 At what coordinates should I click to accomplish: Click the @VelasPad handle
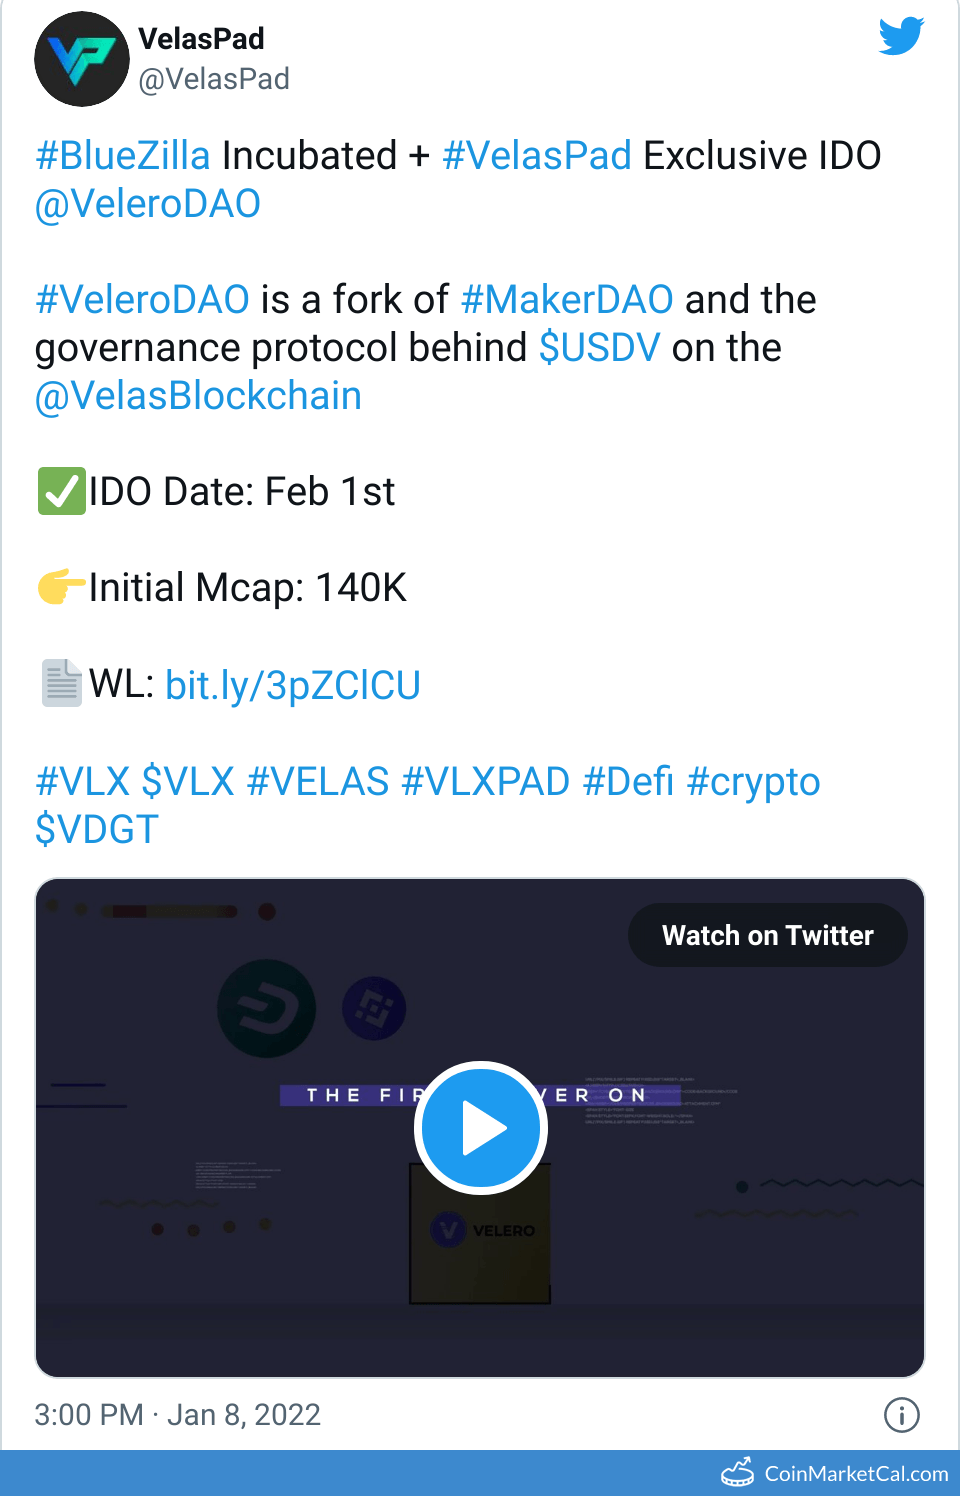coord(214,79)
